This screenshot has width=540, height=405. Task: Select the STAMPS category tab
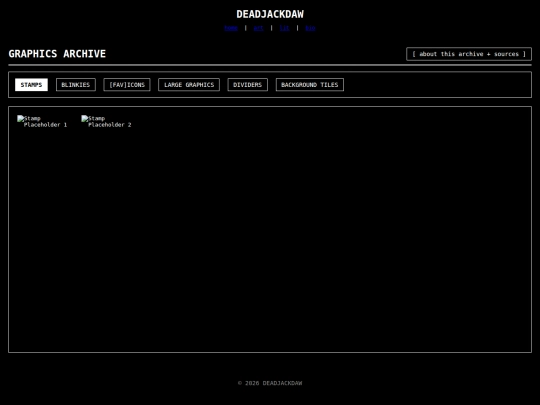(x=31, y=85)
